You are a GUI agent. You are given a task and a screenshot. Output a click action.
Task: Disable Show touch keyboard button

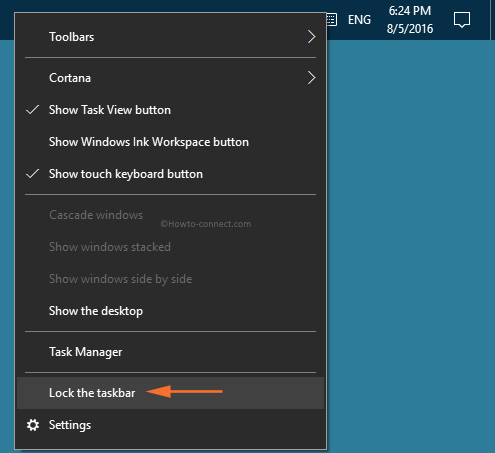pos(170,174)
